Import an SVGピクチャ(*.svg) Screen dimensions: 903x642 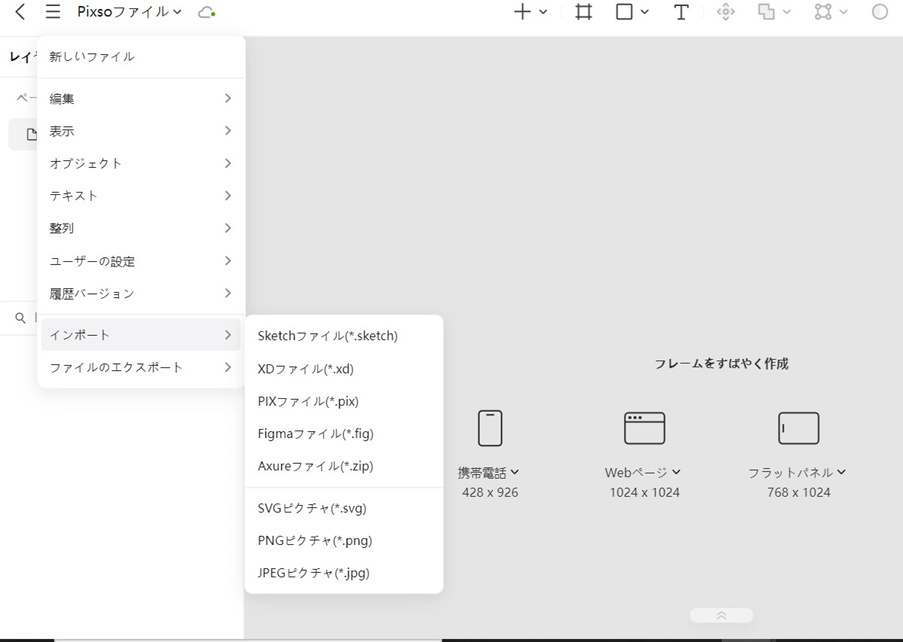click(x=344, y=508)
